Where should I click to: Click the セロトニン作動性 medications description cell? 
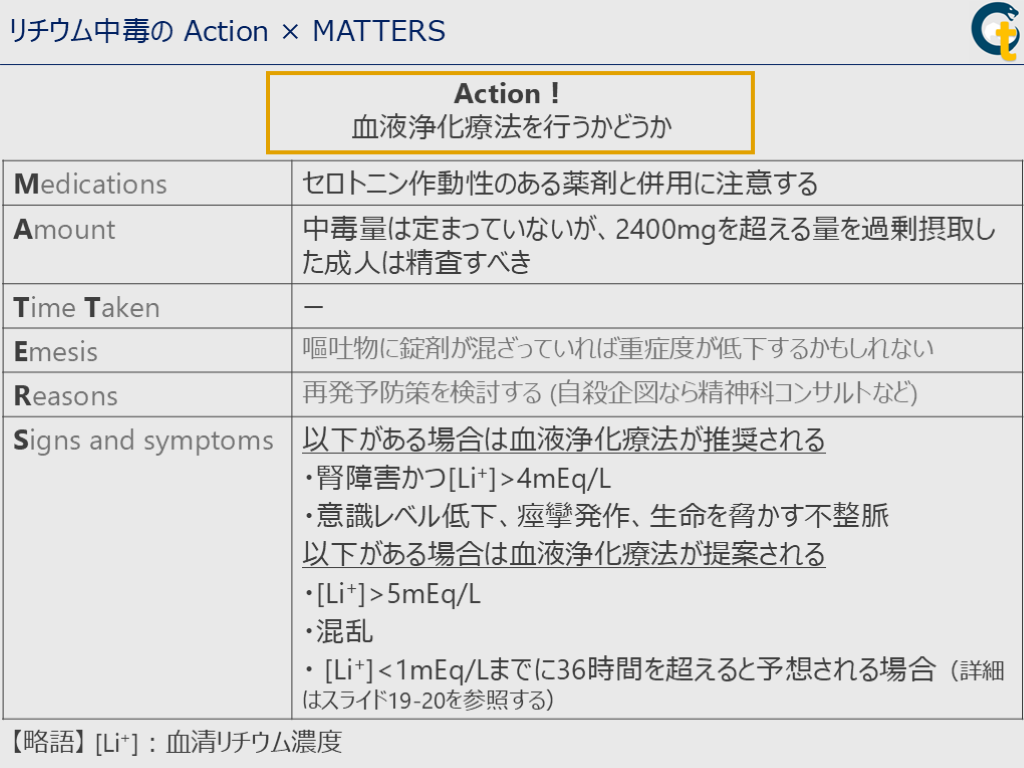pos(560,184)
